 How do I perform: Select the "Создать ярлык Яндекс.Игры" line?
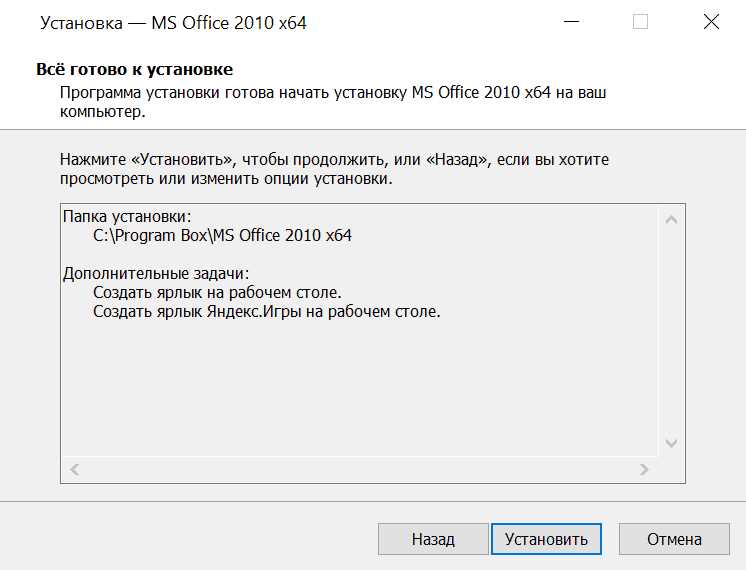pos(266,311)
